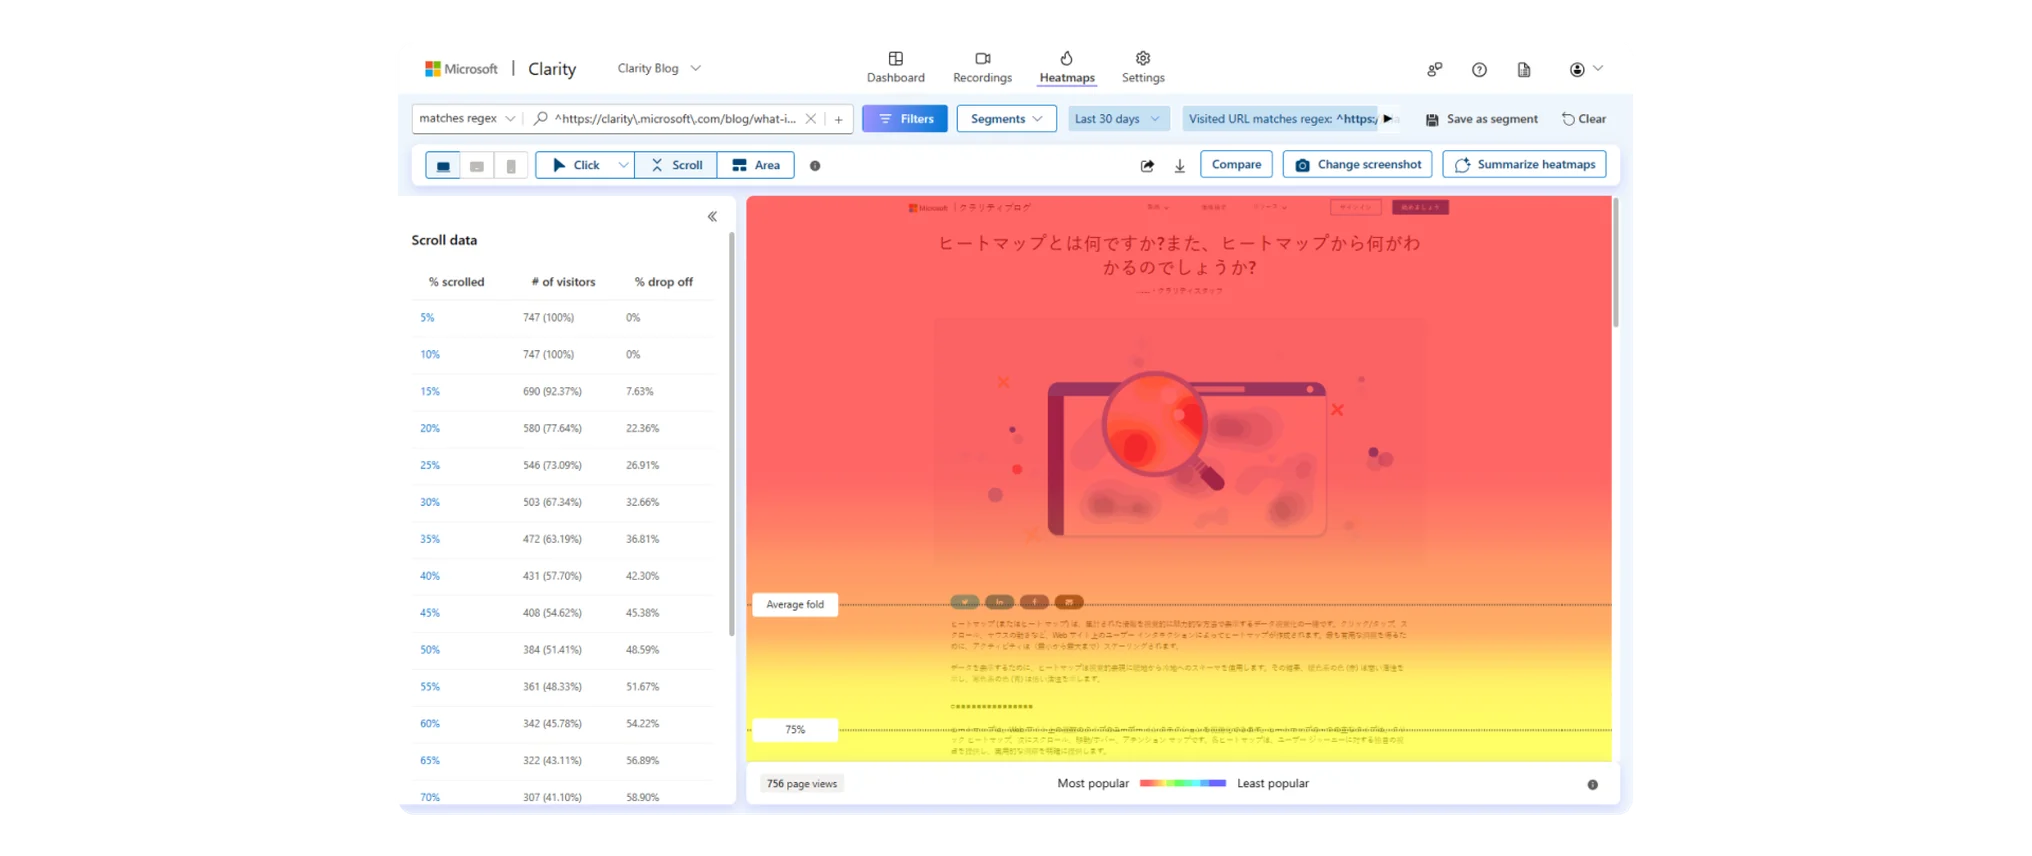
Task: Switch to mobile device view
Action: pyautogui.click(x=511, y=166)
